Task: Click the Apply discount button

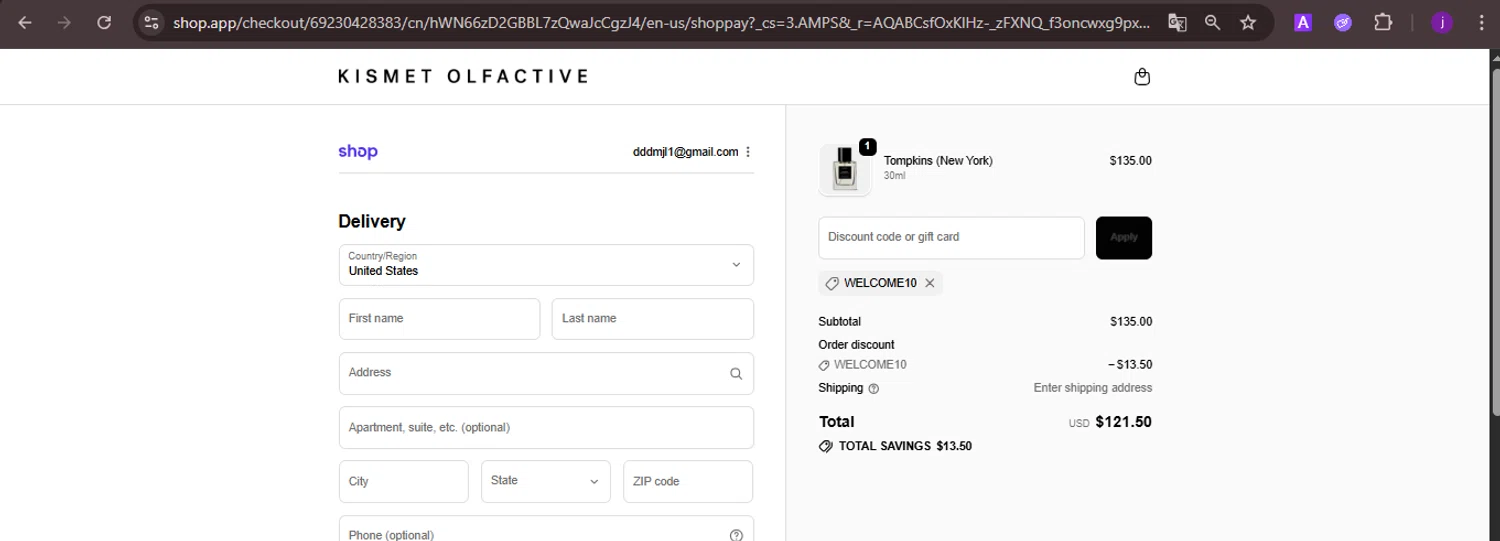Action: [x=1124, y=238]
